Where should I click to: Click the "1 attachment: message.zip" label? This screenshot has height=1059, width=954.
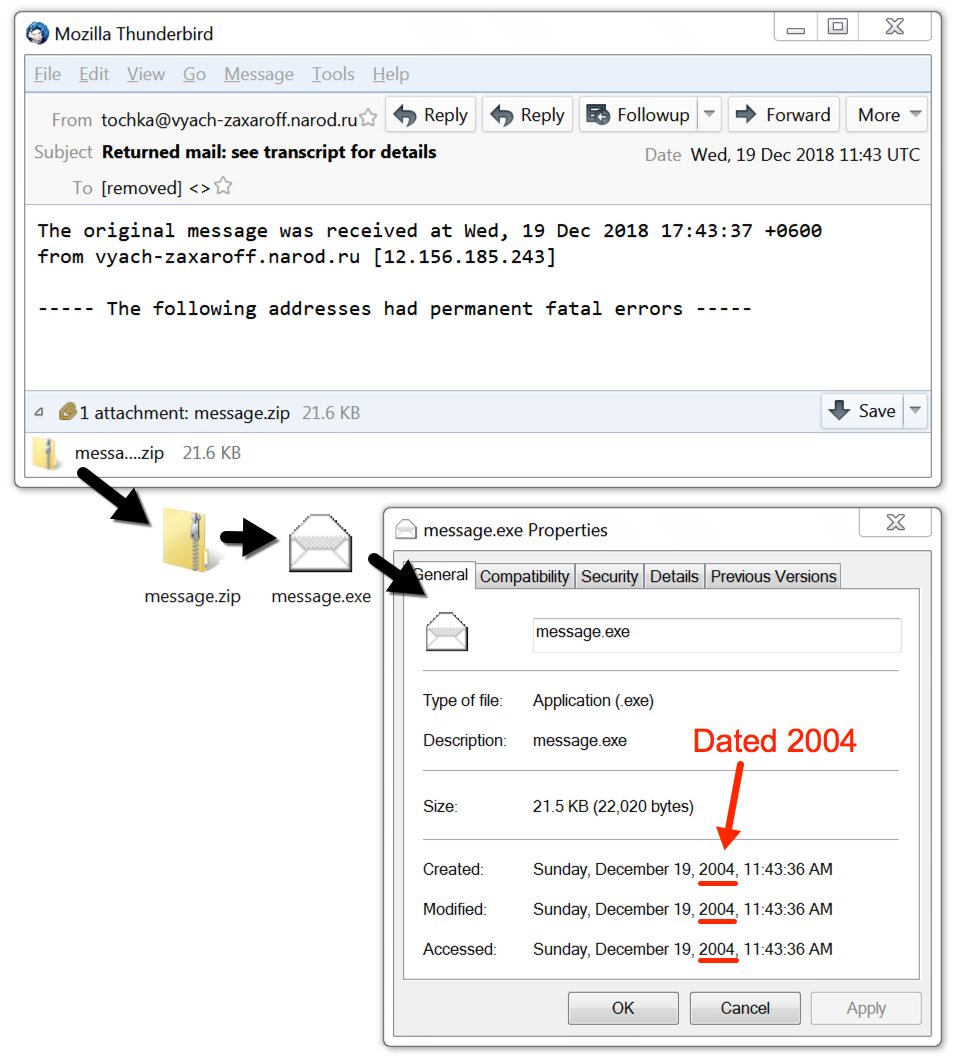(x=184, y=413)
